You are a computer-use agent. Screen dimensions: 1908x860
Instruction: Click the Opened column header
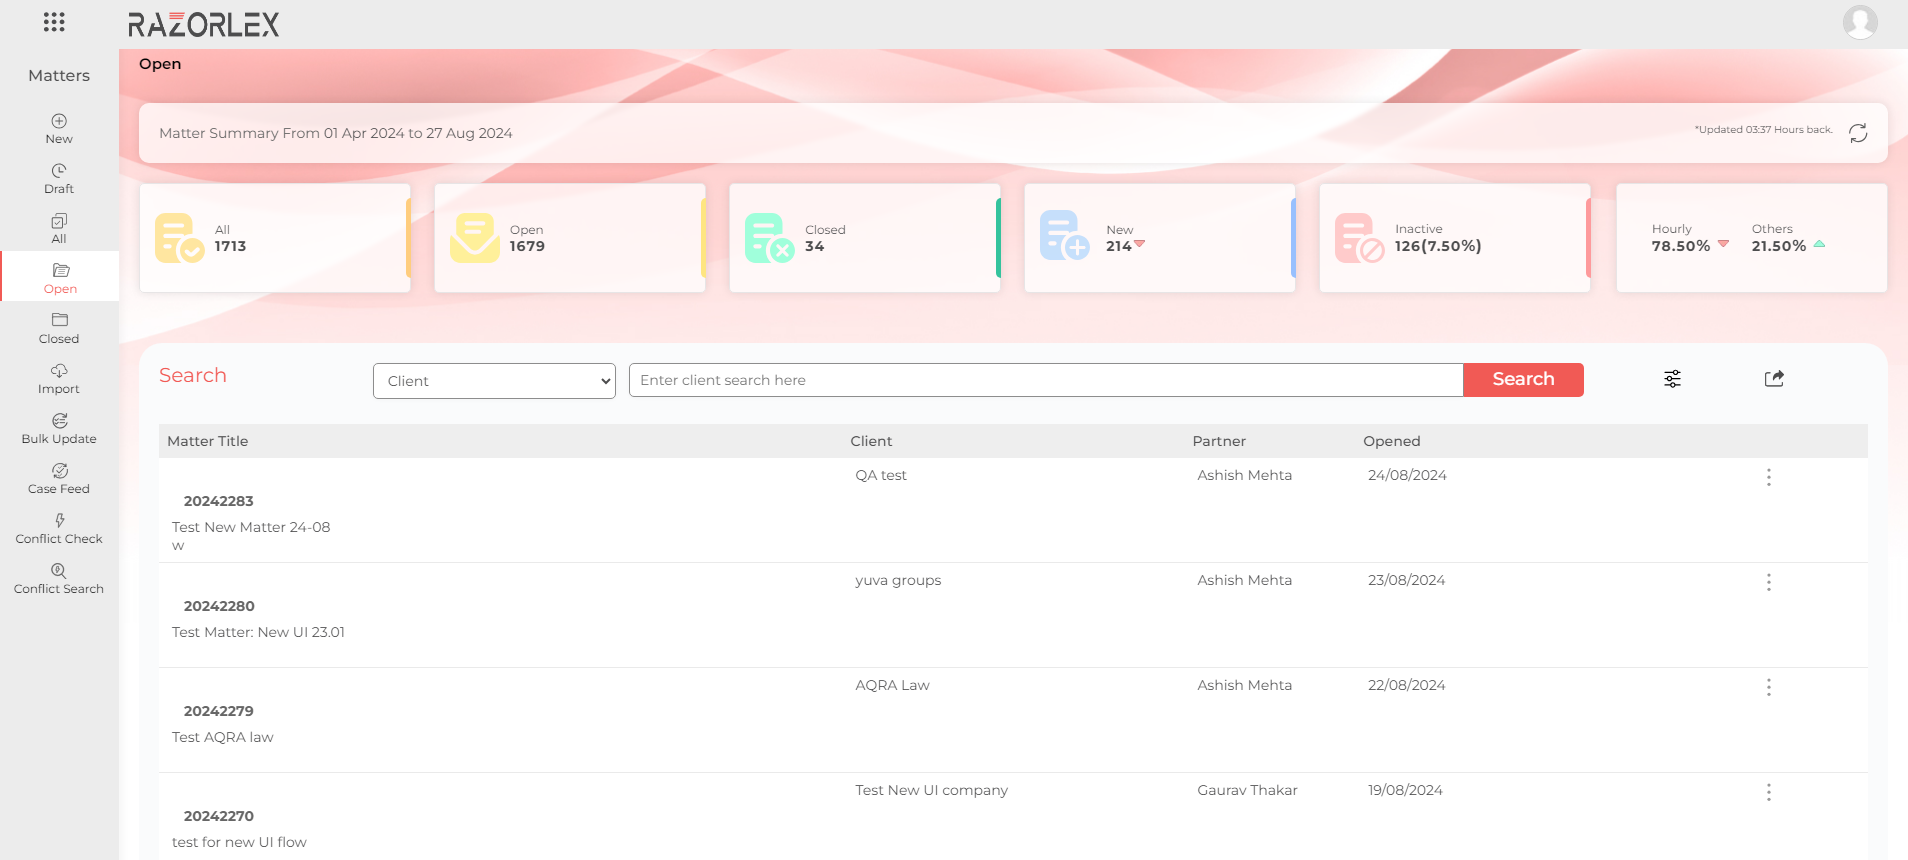[1391, 441]
